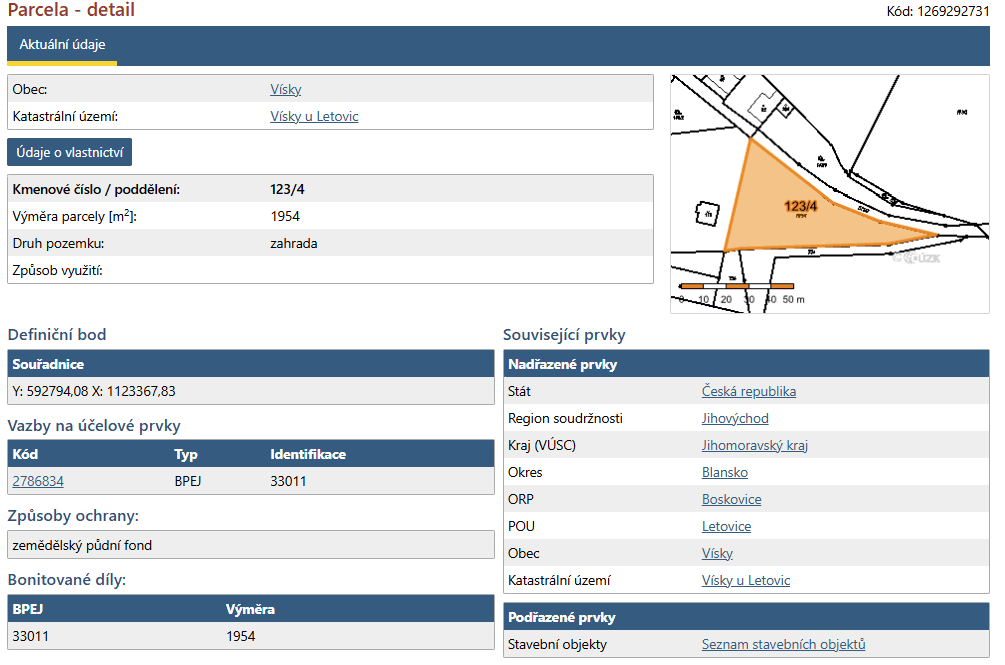The width and height of the screenshot is (1005, 665).
Task: Open the Jihomoravský kraj link
Action: 755,445
